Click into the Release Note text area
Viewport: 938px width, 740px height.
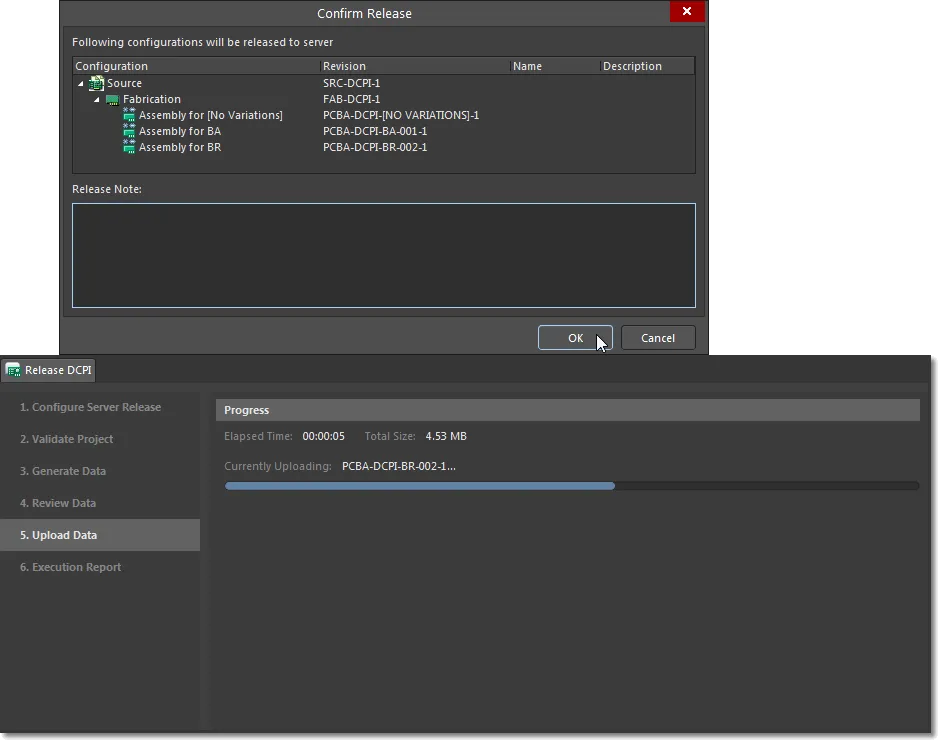click(383, 255)
